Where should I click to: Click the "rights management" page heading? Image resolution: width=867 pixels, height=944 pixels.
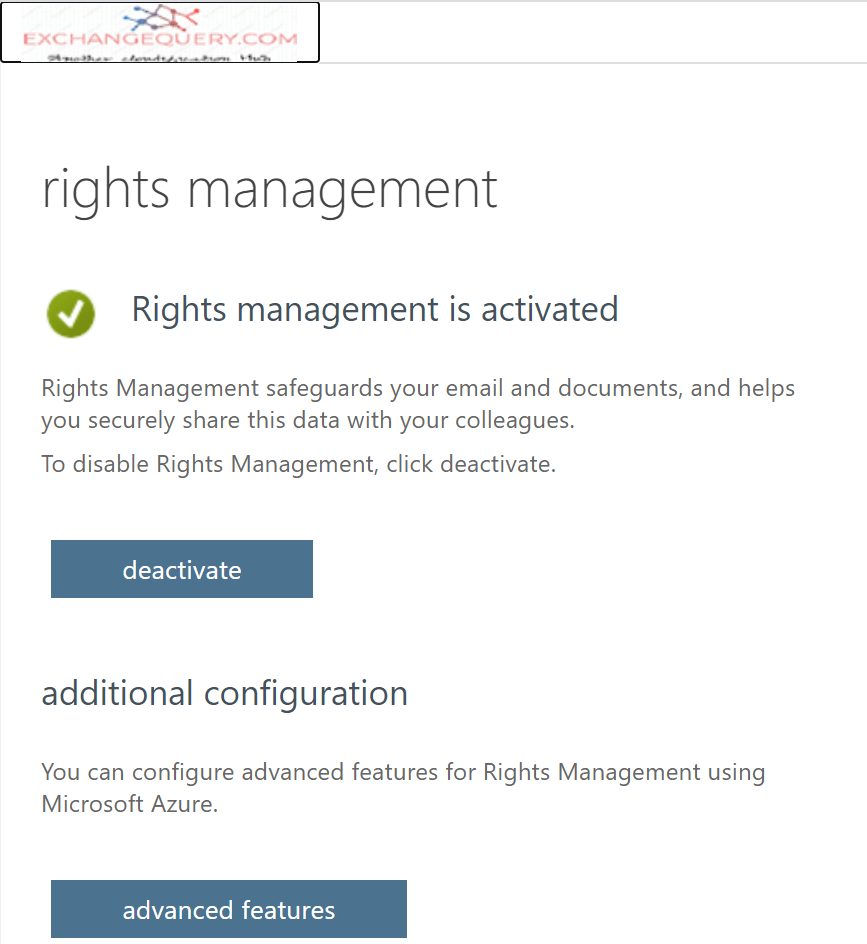(x=269, y=188)
